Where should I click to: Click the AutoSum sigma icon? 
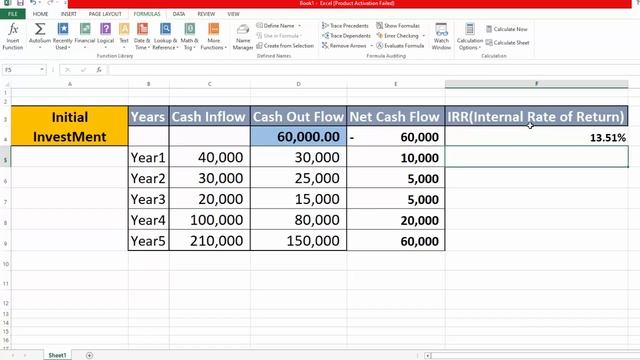pyautogui.click(x=40, y=29)
